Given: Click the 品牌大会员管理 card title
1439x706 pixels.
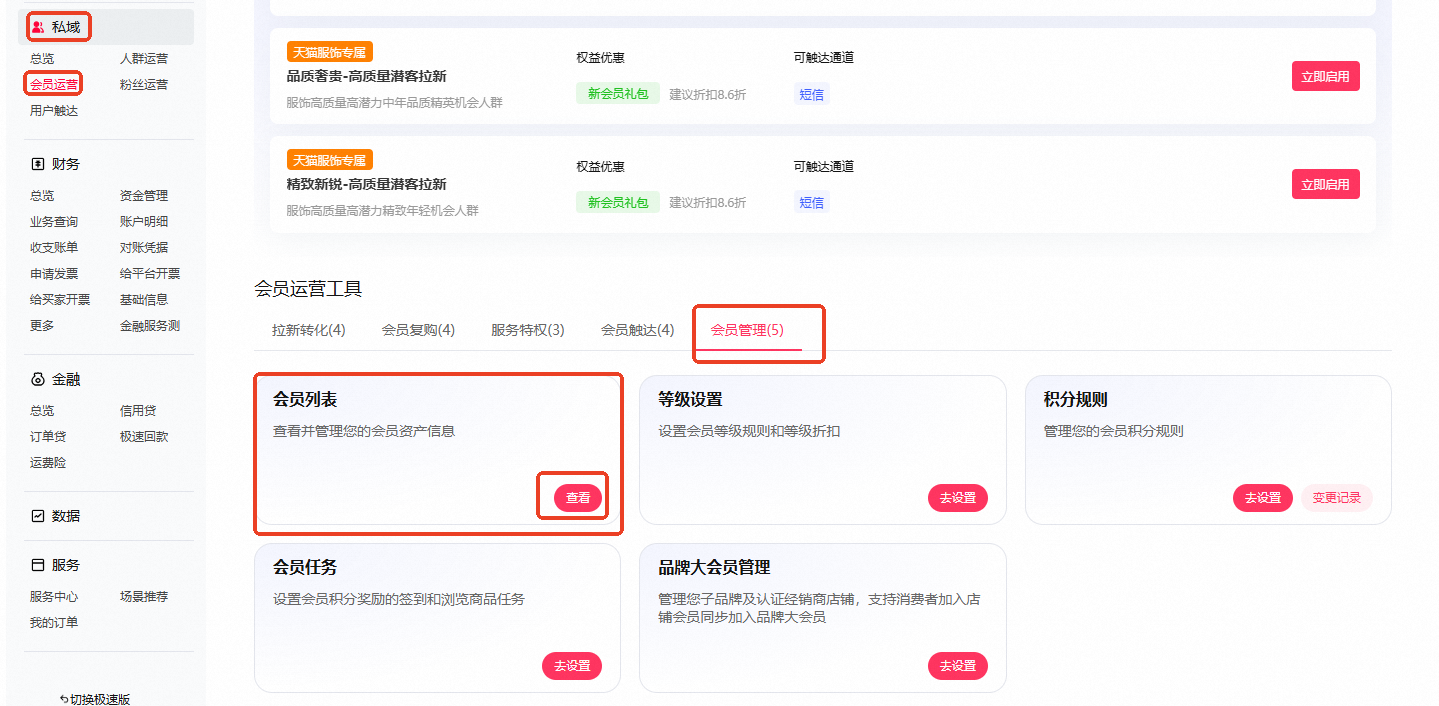Looking at the screenshot, I should point(714,567).
